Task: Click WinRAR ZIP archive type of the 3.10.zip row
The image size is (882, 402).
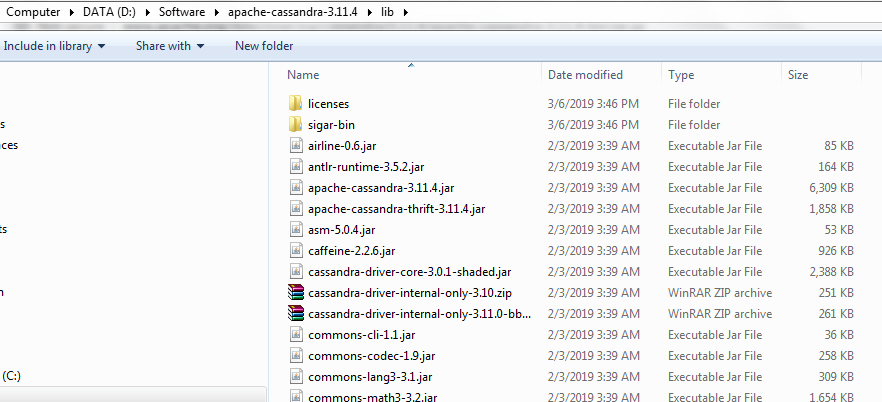Action: (720, 293)
